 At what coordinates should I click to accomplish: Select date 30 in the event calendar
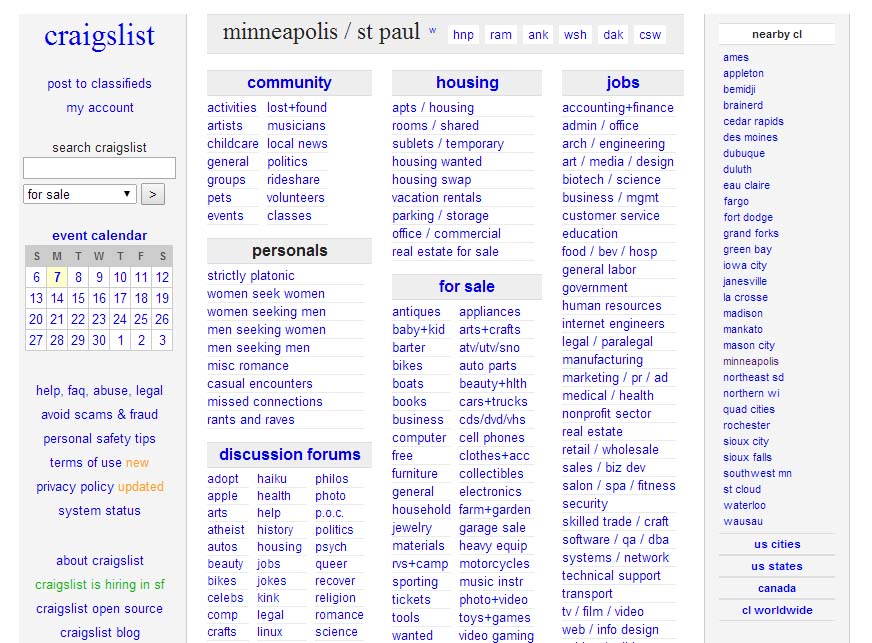pos(99,340)
